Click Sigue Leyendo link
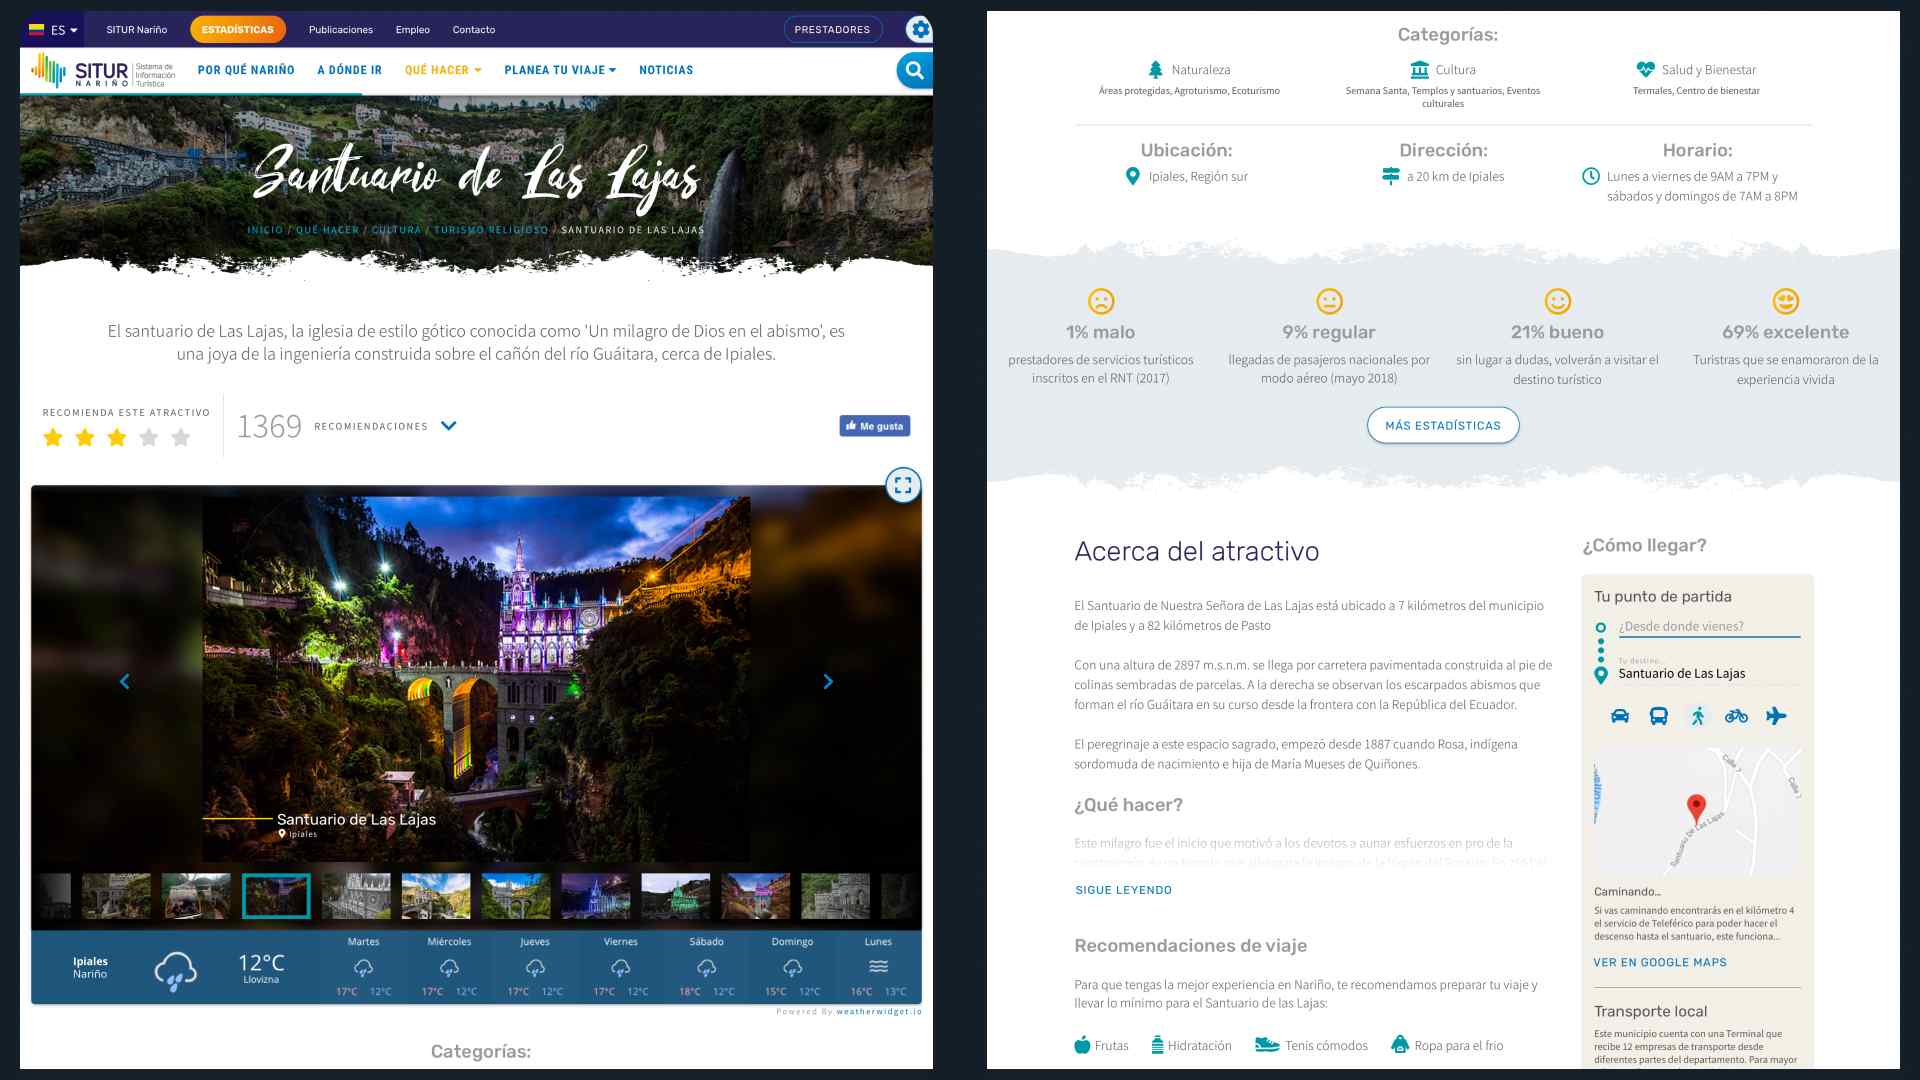 (x=1123, y=890)
